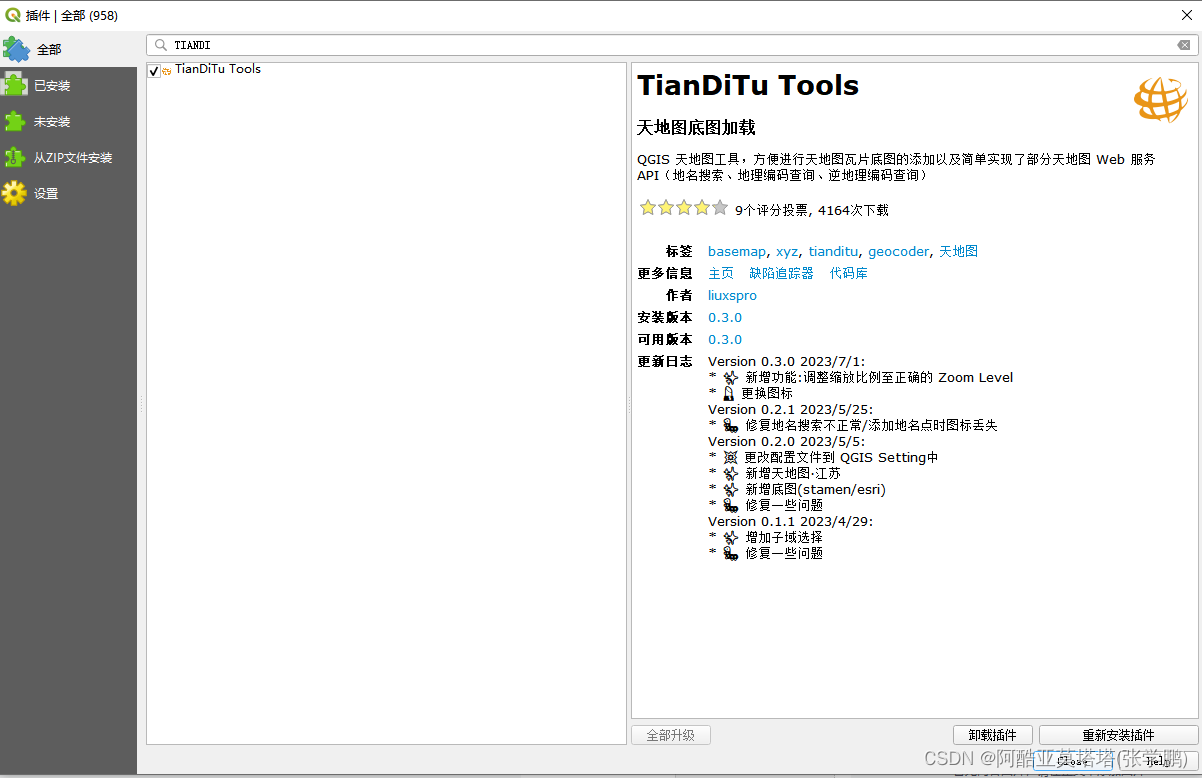
Task: Click the 缺陷追踪器 bug tracker link
Action: point(781,273)
